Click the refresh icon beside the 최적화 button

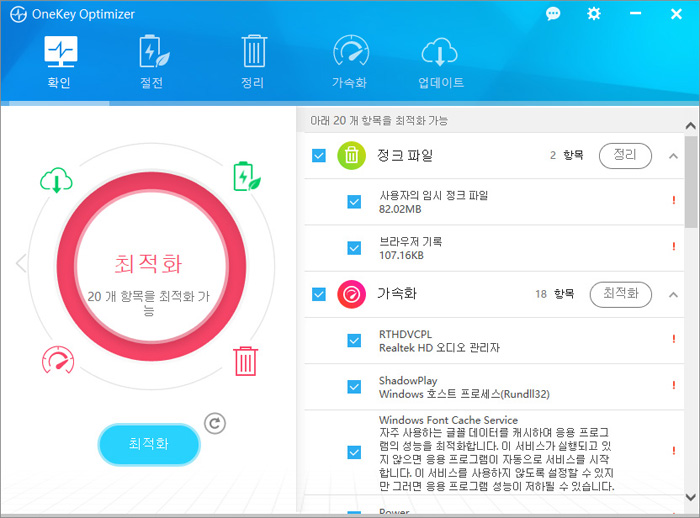215,423
